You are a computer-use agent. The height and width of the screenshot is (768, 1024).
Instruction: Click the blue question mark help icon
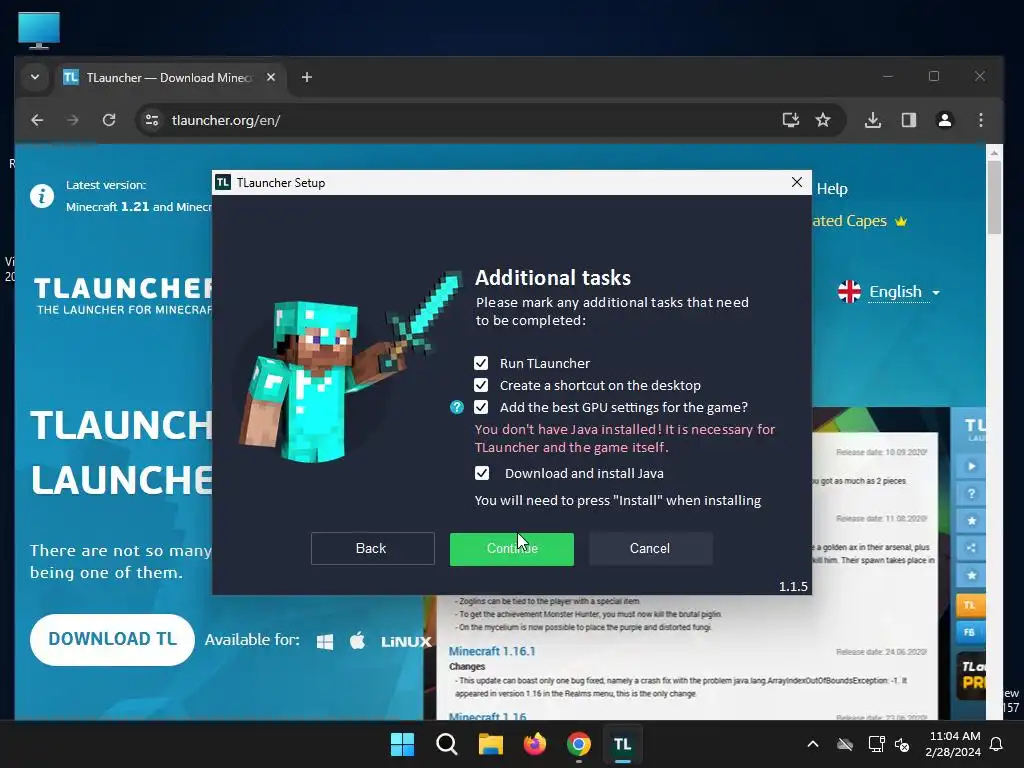point(456,408)
